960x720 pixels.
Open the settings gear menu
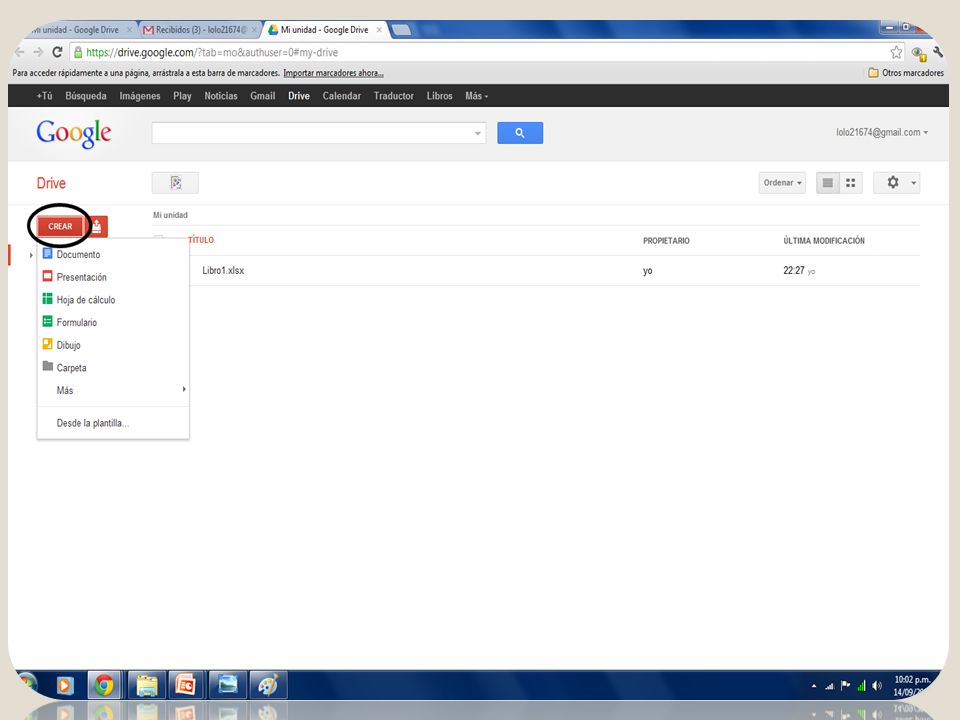pyautogui.click(x=896, y=182)
